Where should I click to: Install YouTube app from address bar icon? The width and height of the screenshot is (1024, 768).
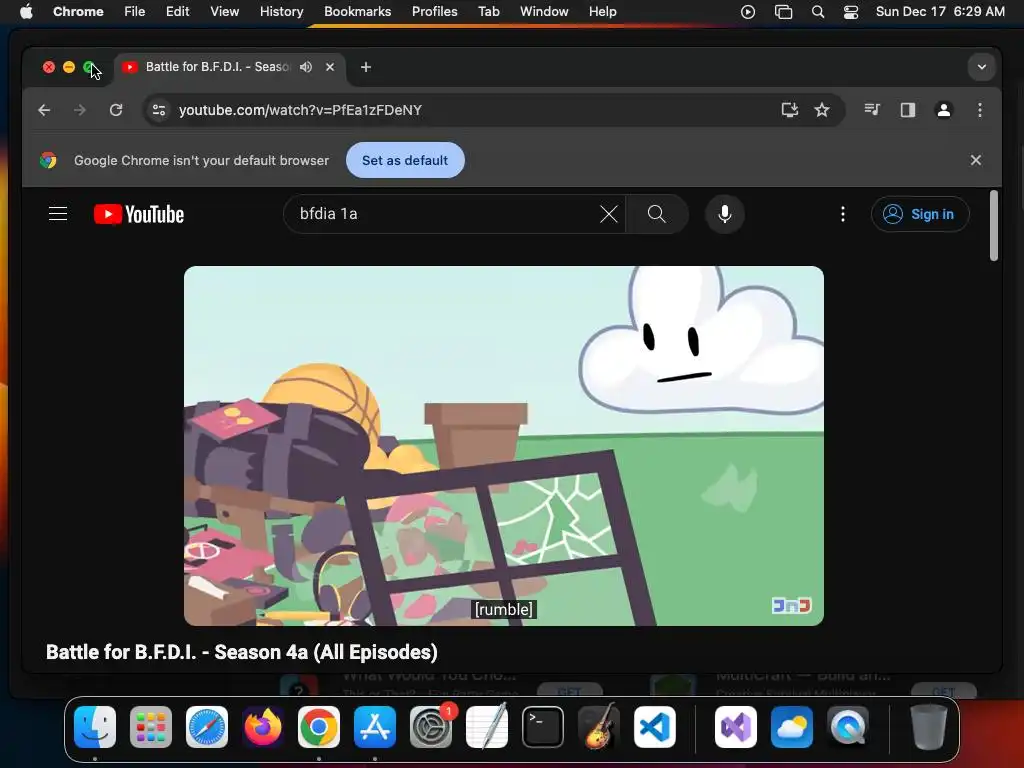coord(790,110)
